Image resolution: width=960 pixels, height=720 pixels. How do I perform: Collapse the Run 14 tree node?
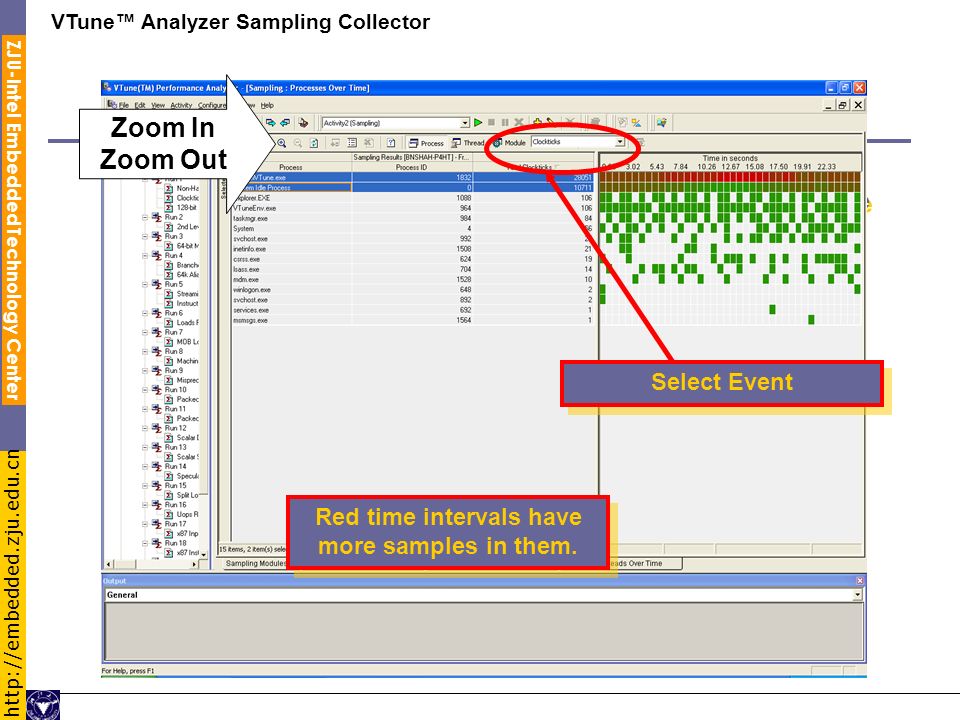click(x=145, y=467)
